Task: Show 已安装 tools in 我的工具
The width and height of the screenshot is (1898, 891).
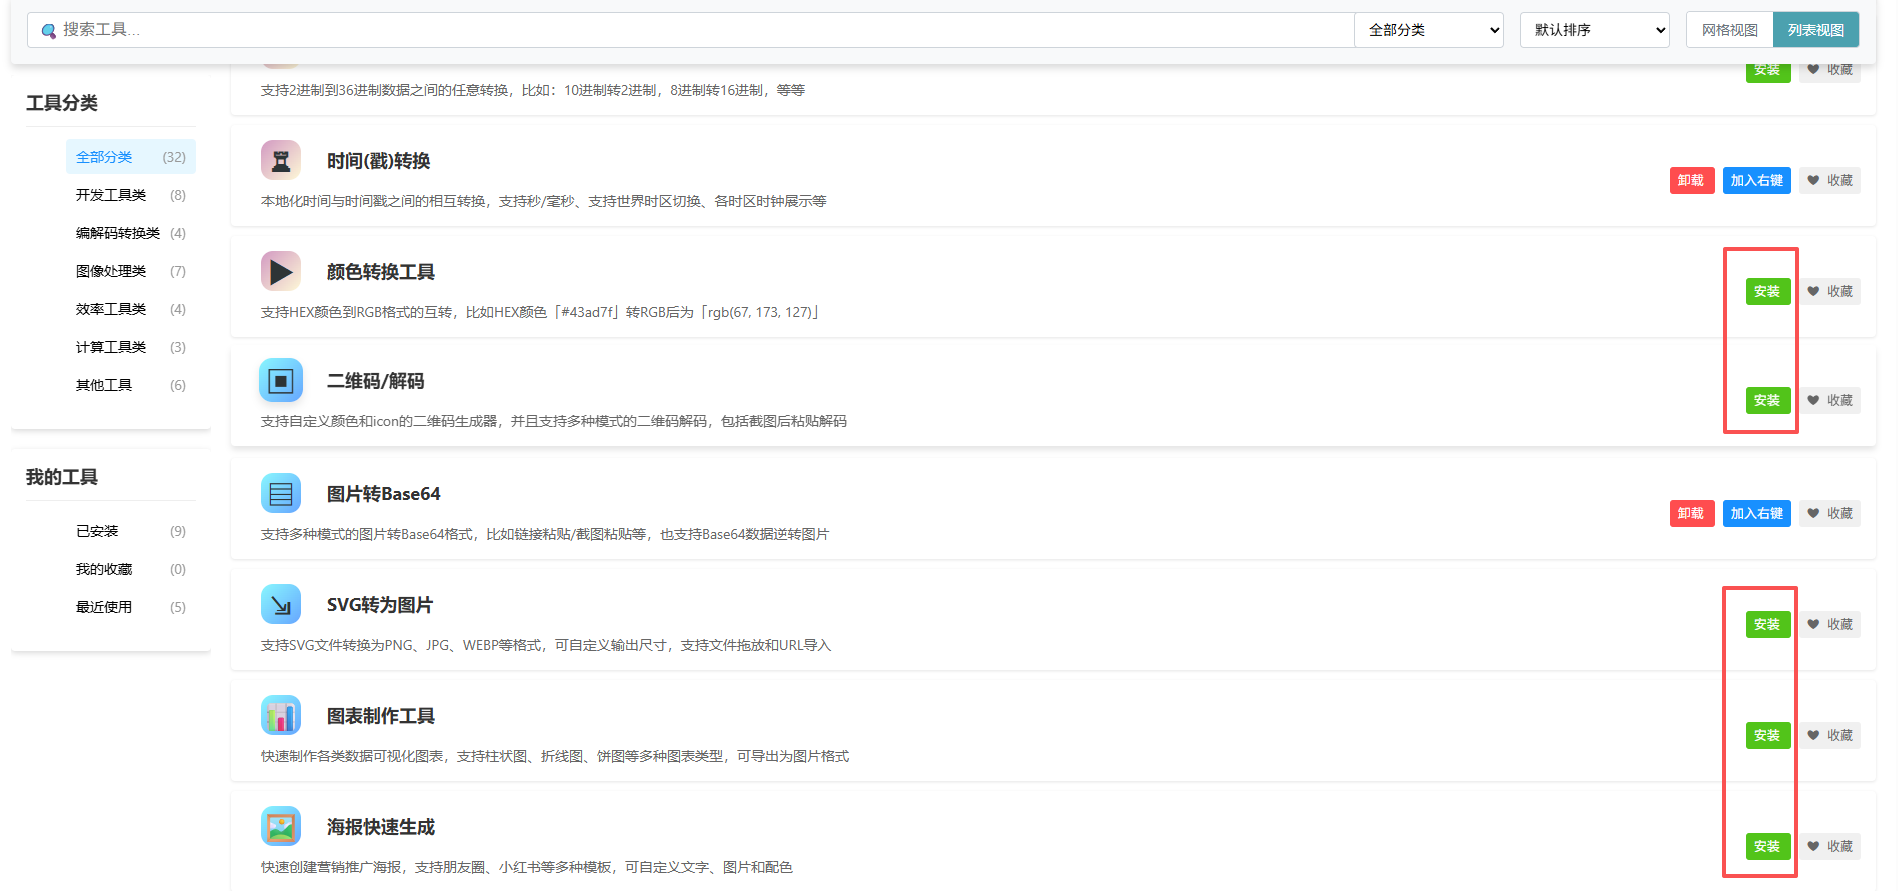Action: click(x=97, y=531)
